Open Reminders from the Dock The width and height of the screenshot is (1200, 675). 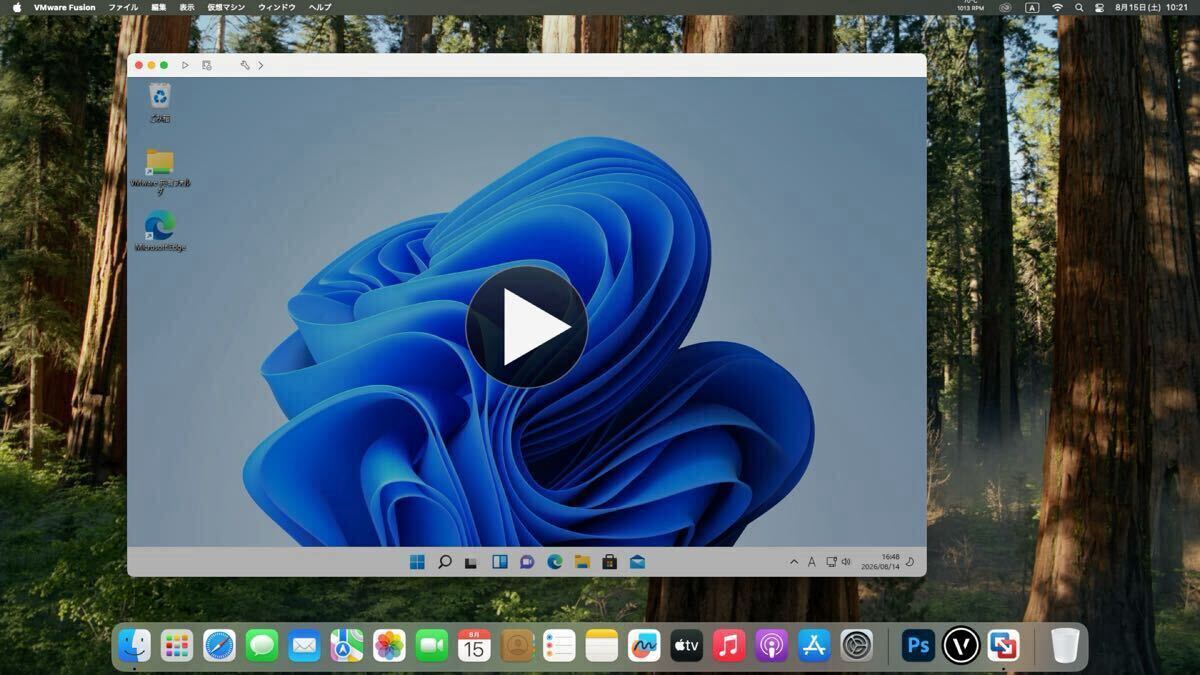(559, 645)
